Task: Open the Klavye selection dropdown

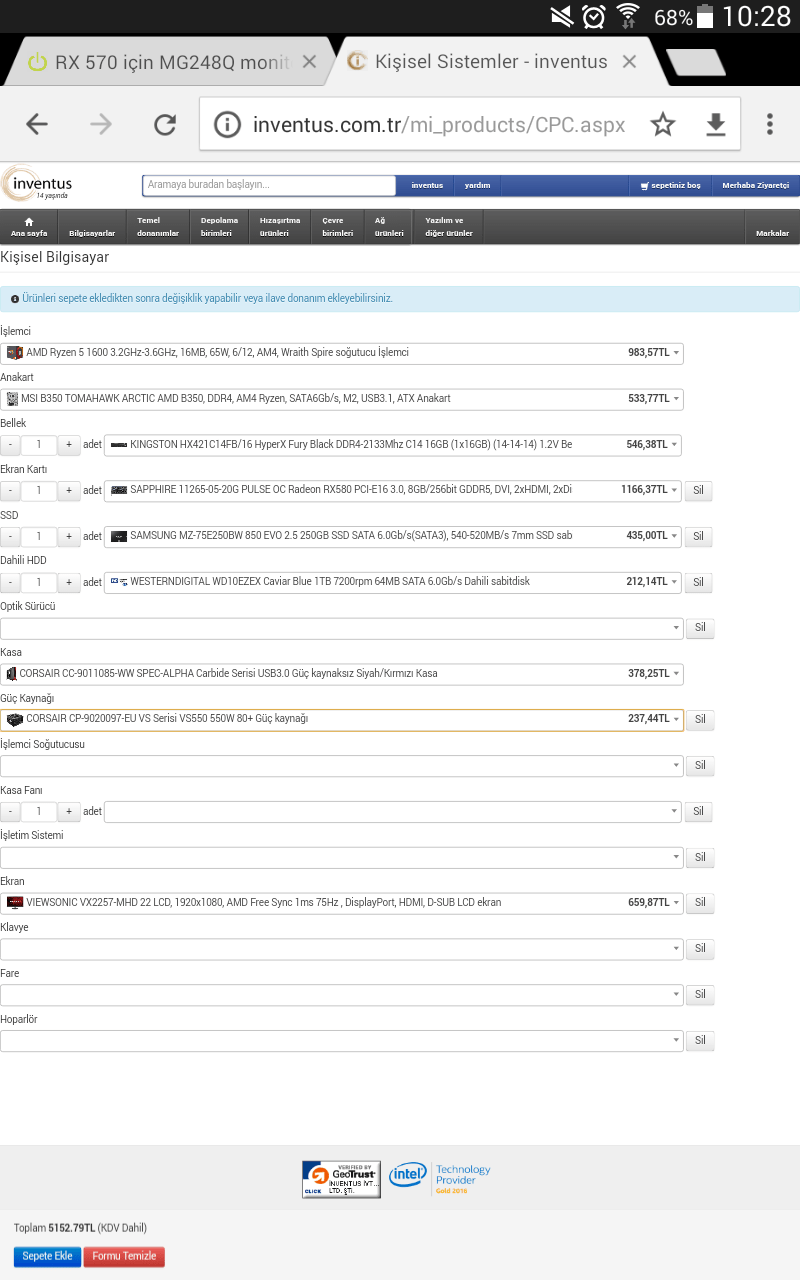Action: pos(674,948)
